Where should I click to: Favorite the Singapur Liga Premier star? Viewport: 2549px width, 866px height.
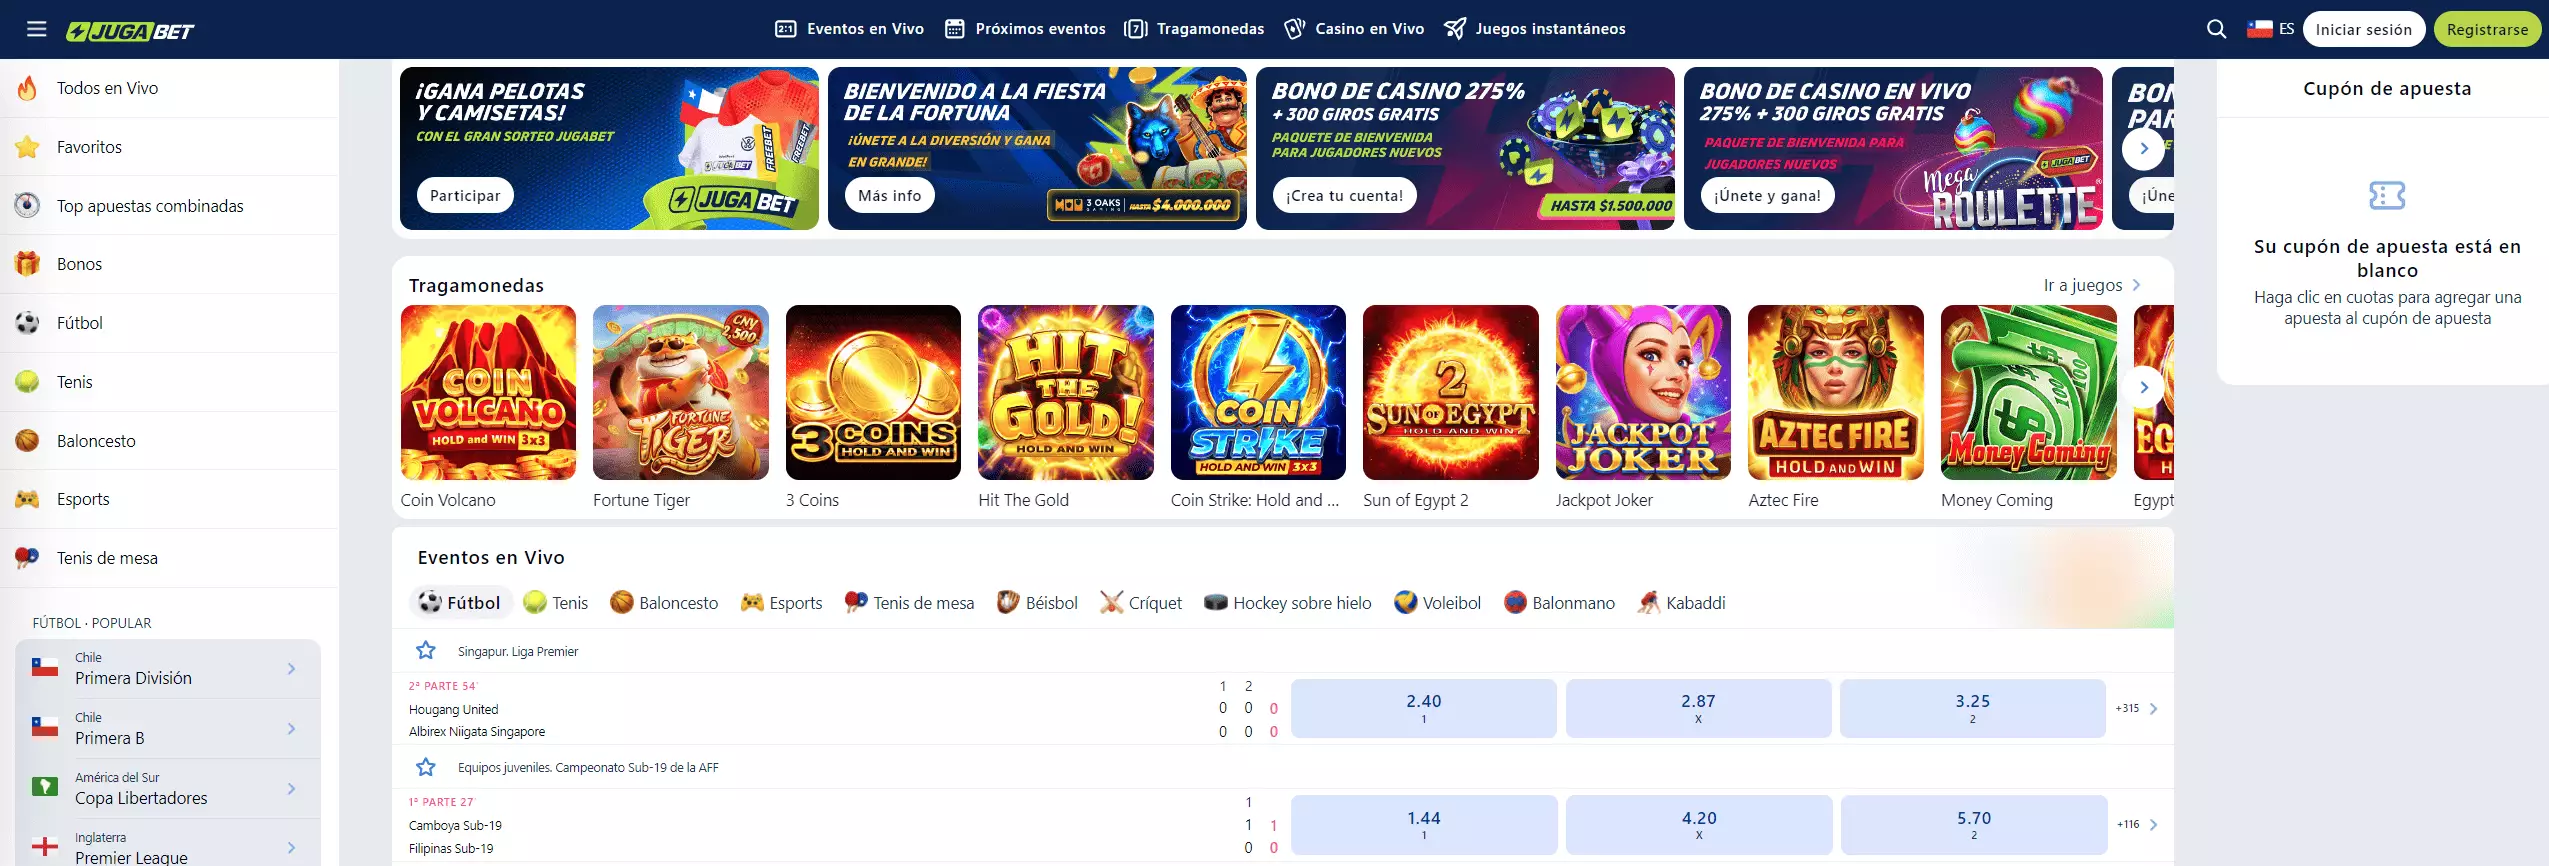pos(425,651)
